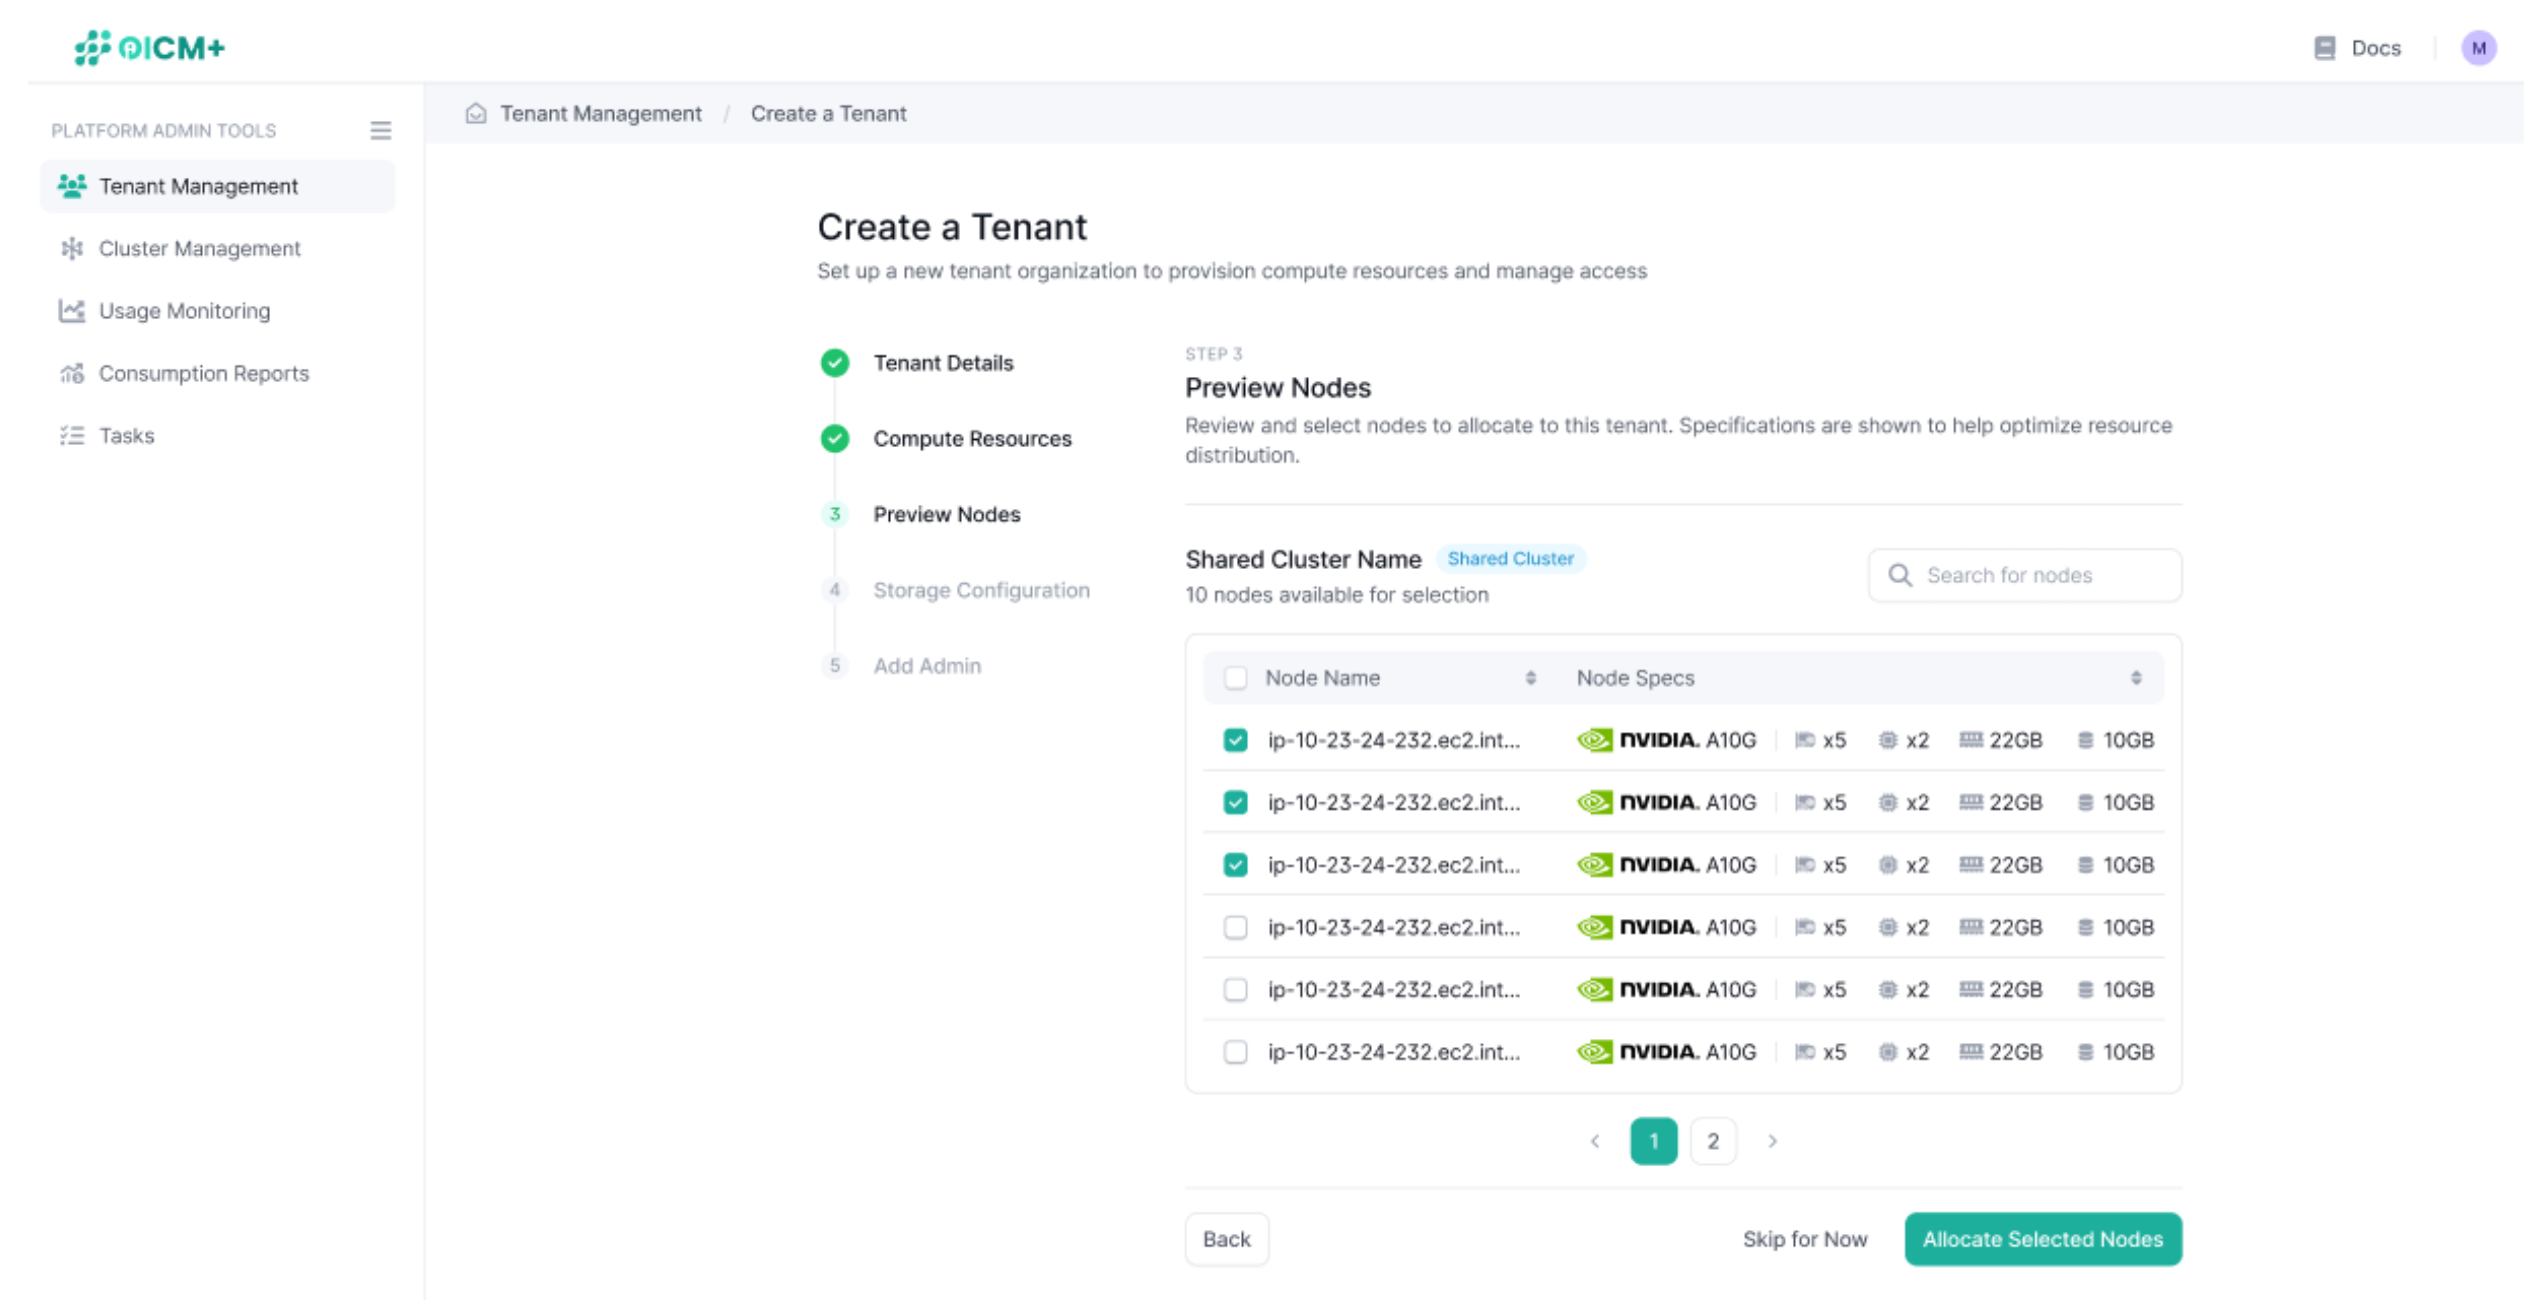Viewport: 2526px width, 1300px height.
Task: Click the OICM+ logo
Action: pyautogui.click(x=150, y=47)
